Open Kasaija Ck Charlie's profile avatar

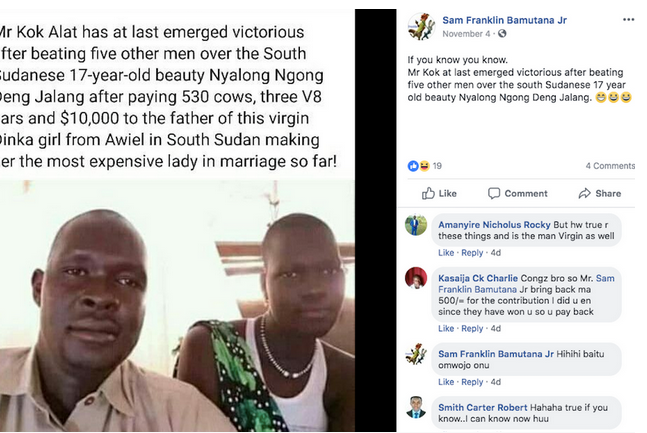pyautogui.click(x=416, y=278)
